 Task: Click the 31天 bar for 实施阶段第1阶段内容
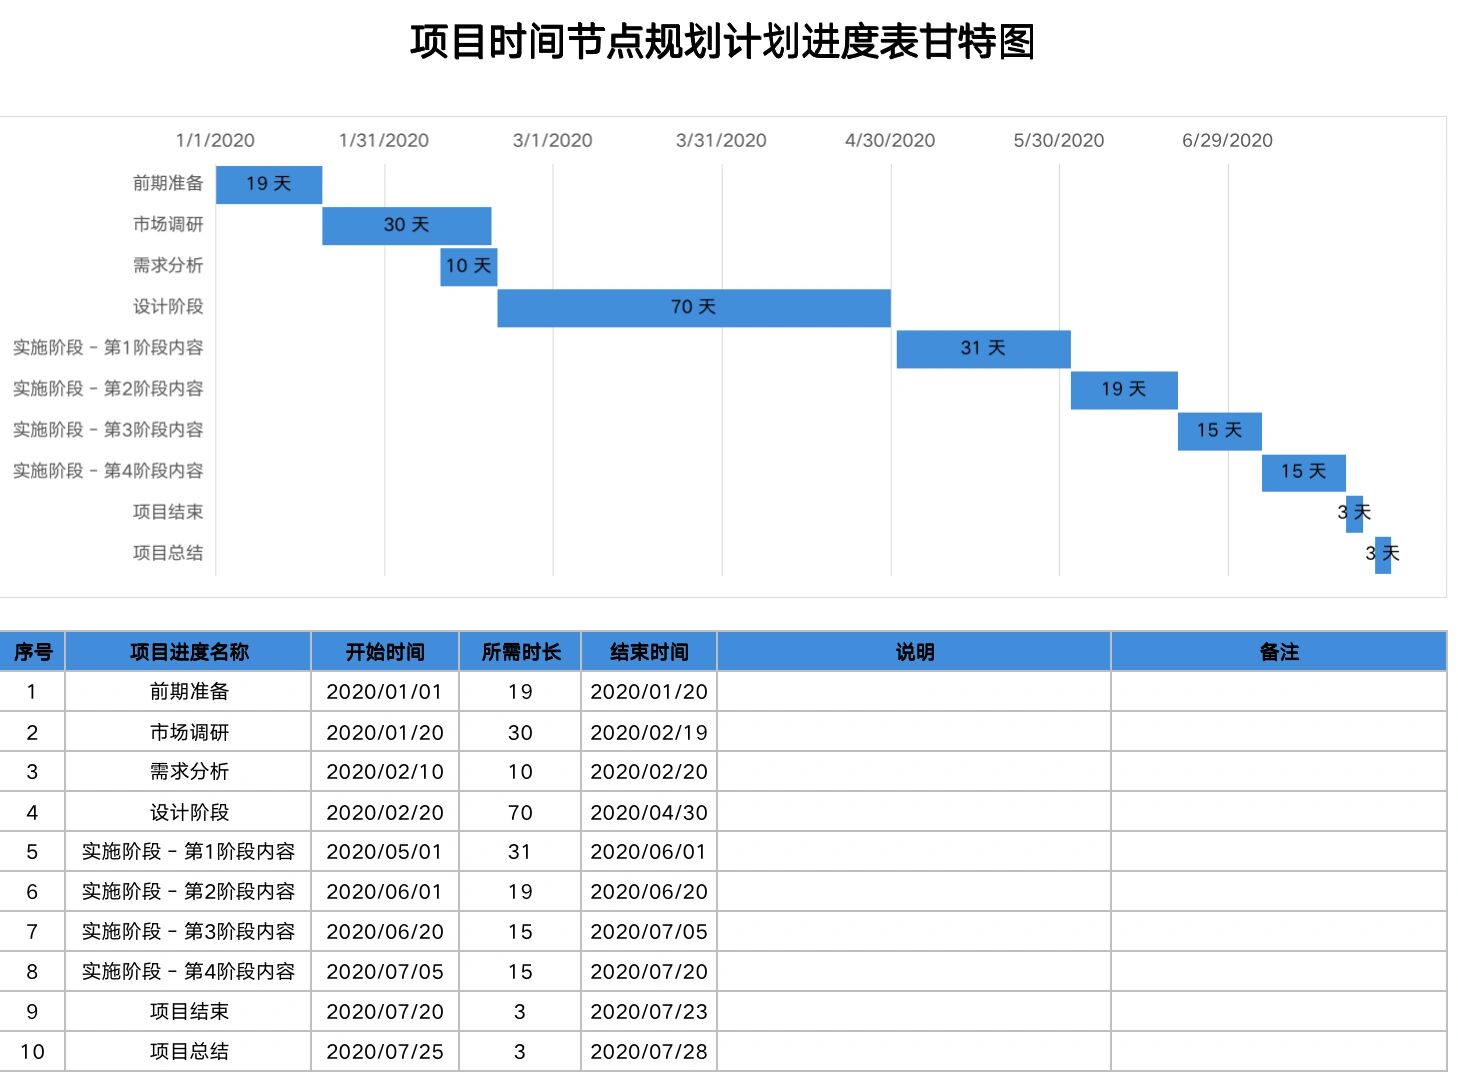pyautogui.click(x=983, y=348)
